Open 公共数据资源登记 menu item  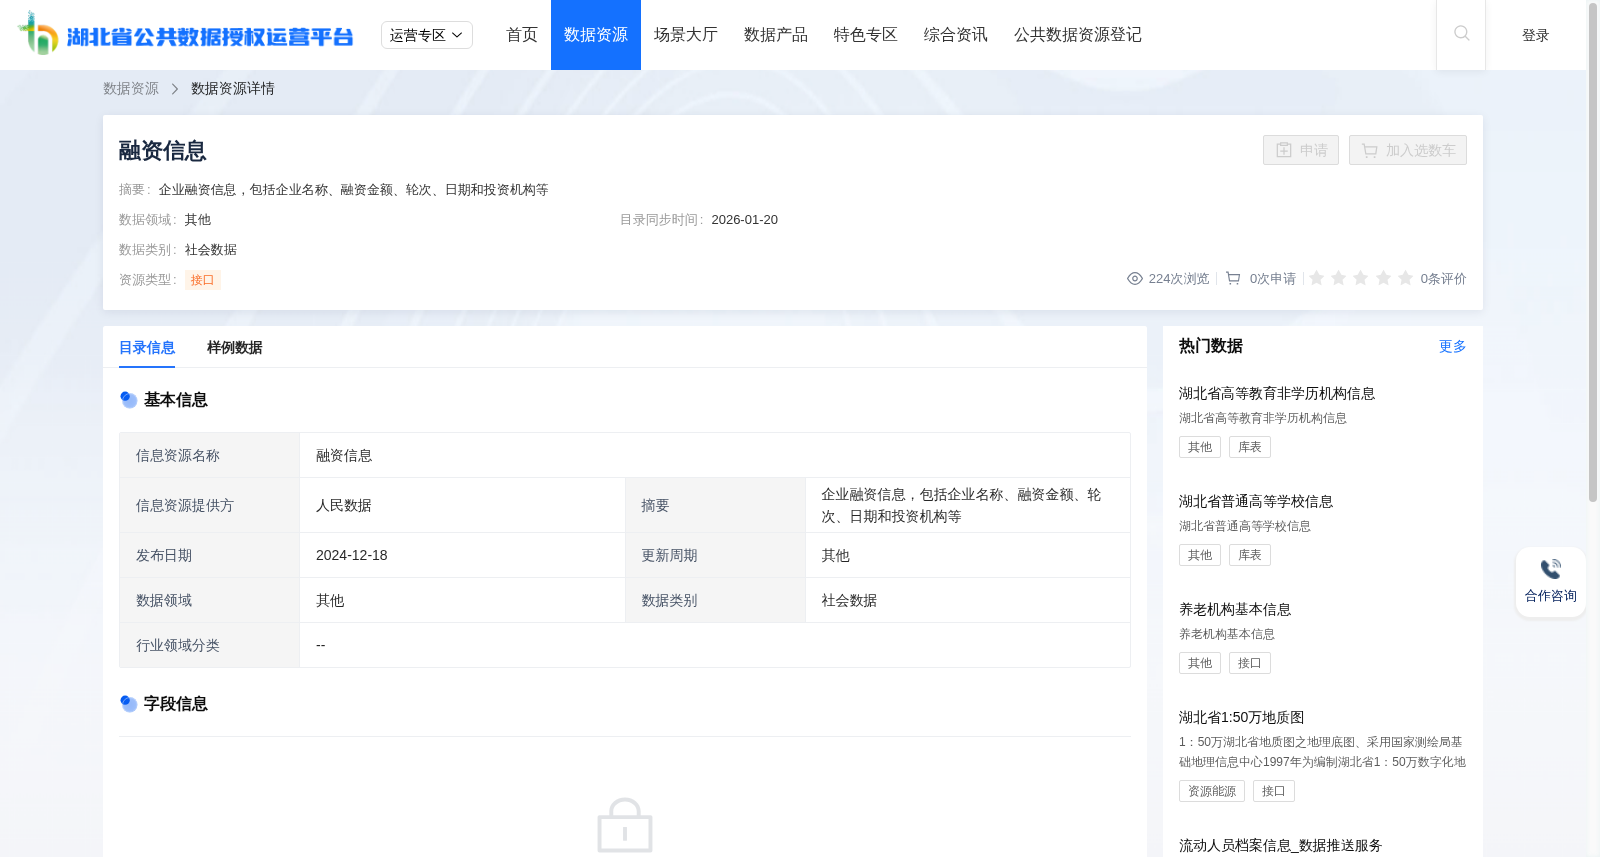[1078, 35]
